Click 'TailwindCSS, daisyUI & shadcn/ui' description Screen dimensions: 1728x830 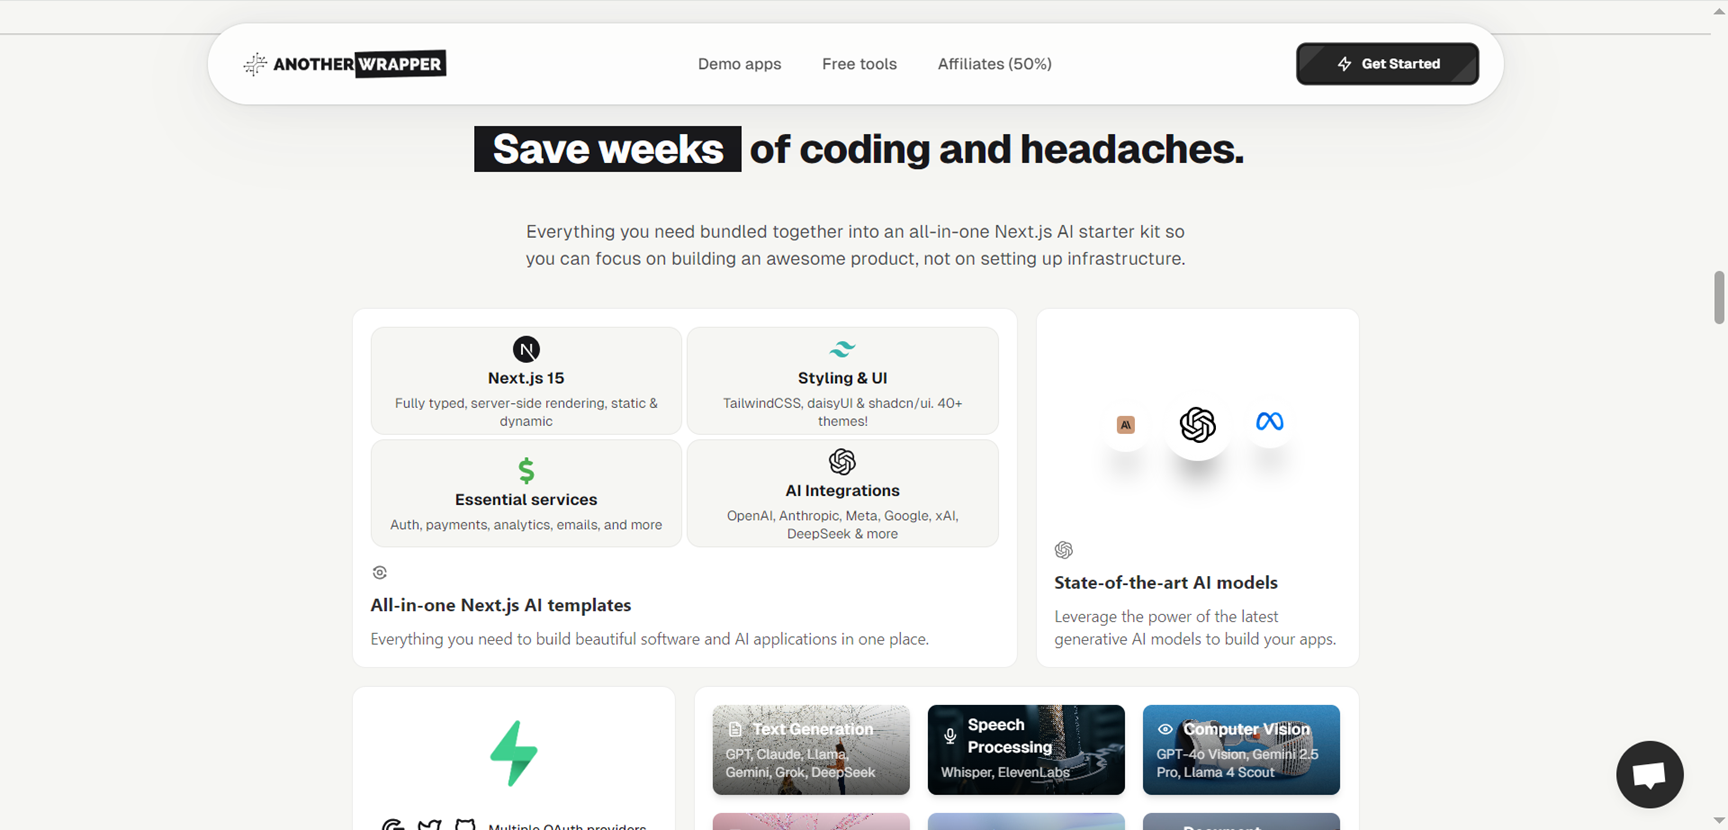pyautogui.click(x=842, y=412)
